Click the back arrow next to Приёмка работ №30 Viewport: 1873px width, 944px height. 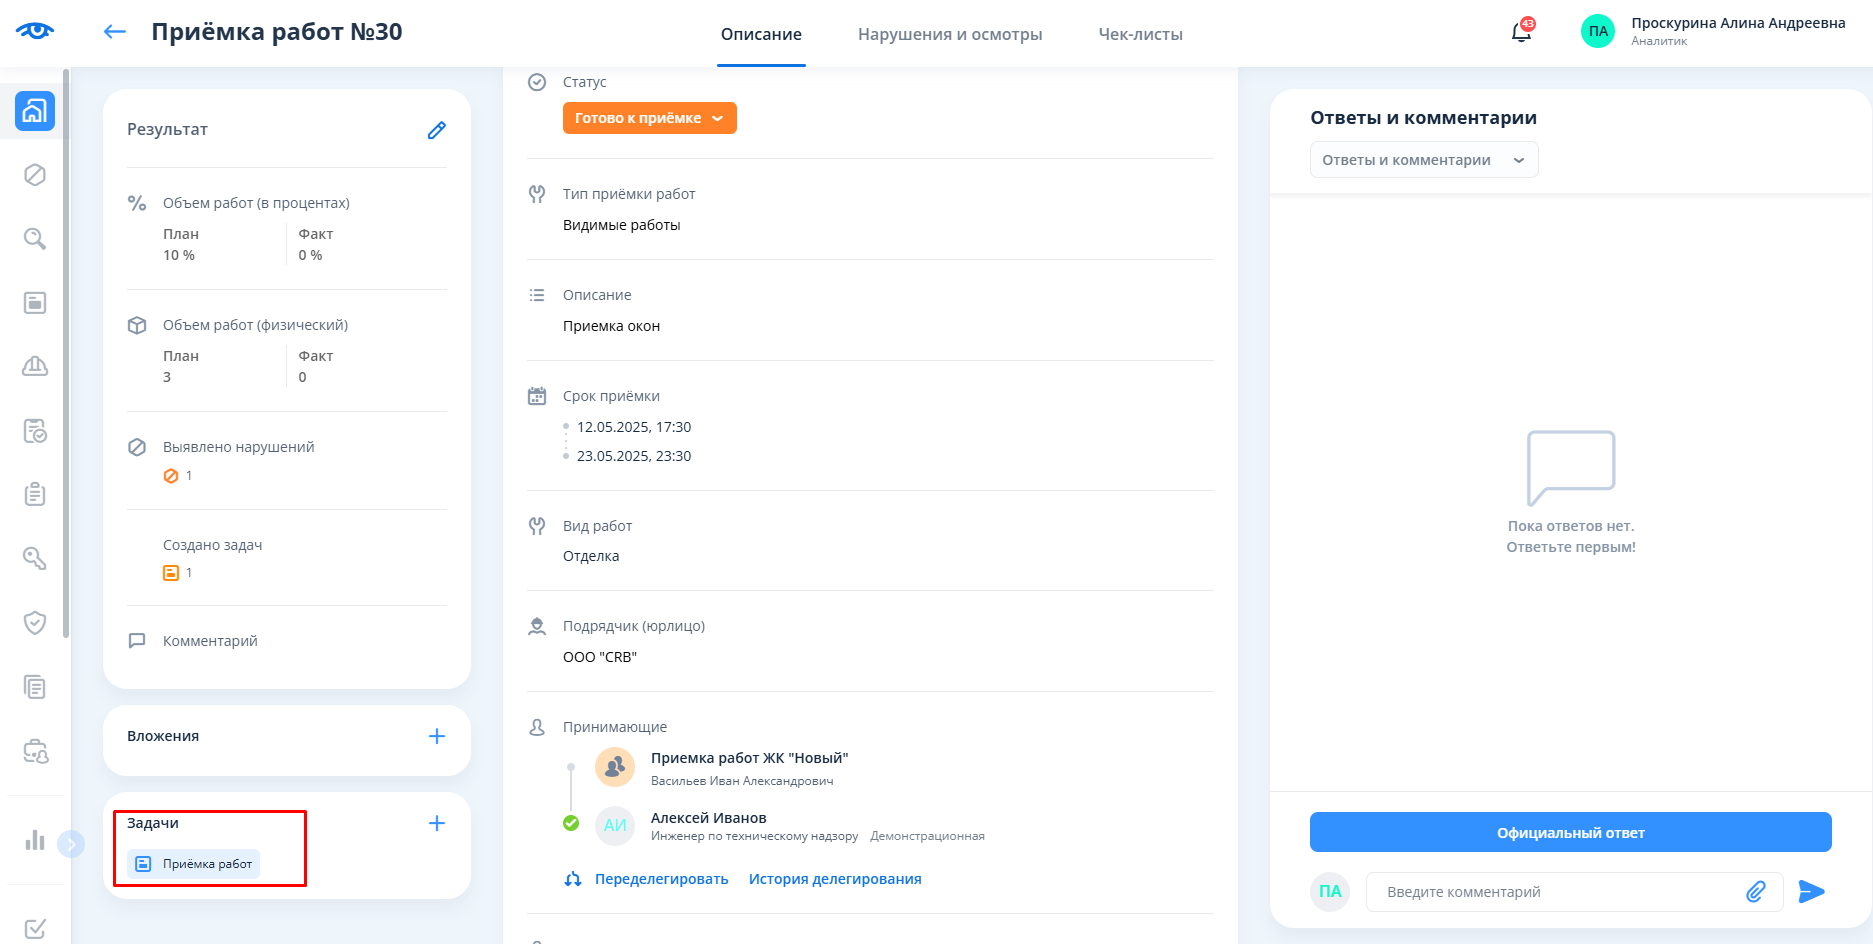pos(115,32)
